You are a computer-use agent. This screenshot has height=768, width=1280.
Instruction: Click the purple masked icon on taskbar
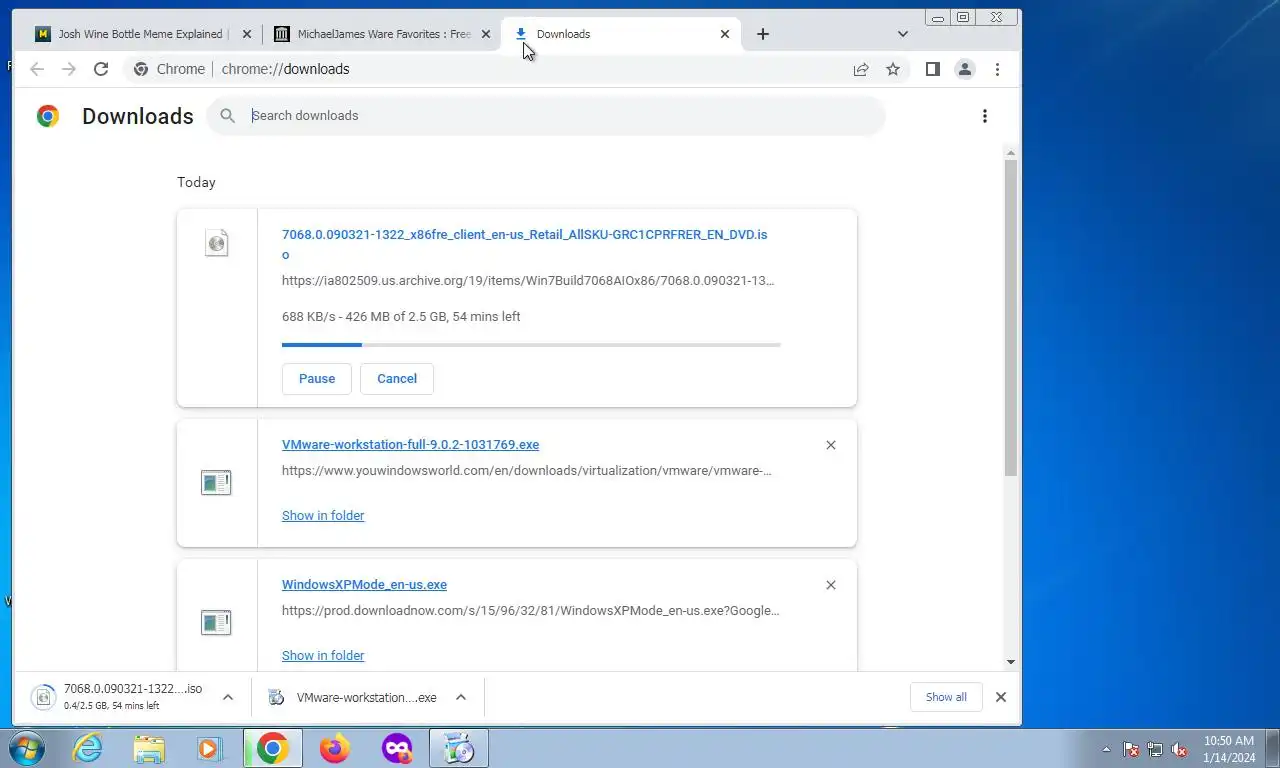tap(397, 748)
